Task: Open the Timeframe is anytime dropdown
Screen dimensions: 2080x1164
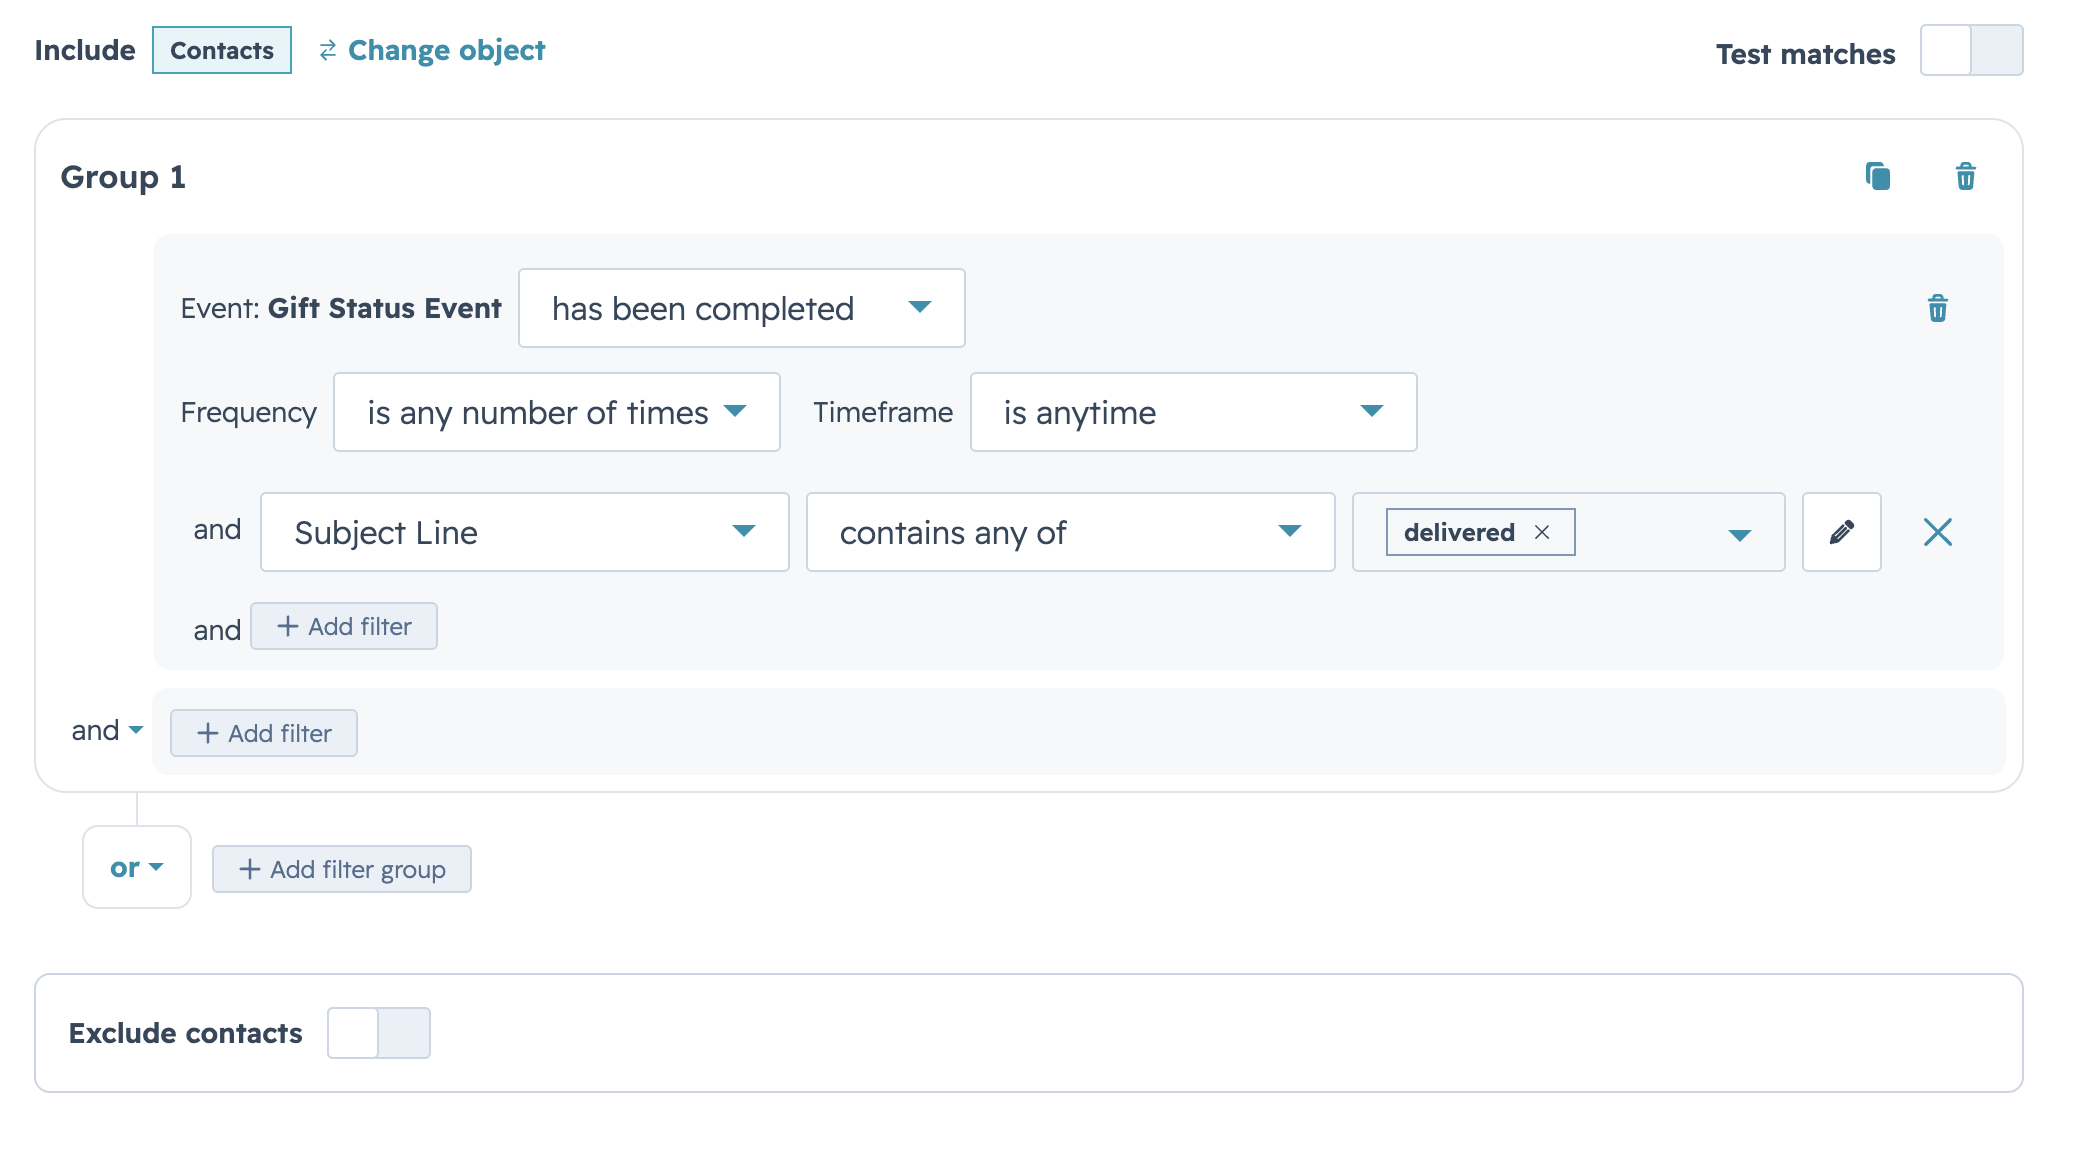Action: [x=1194, y=412]
